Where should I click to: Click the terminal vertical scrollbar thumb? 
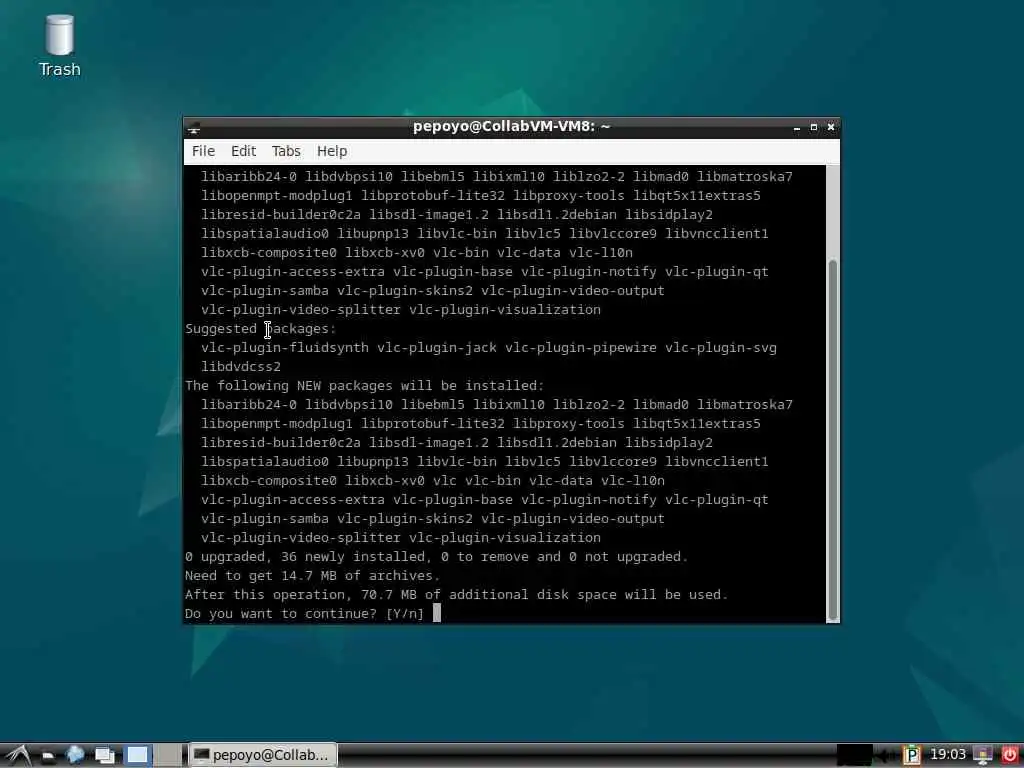tap(833, 440)
